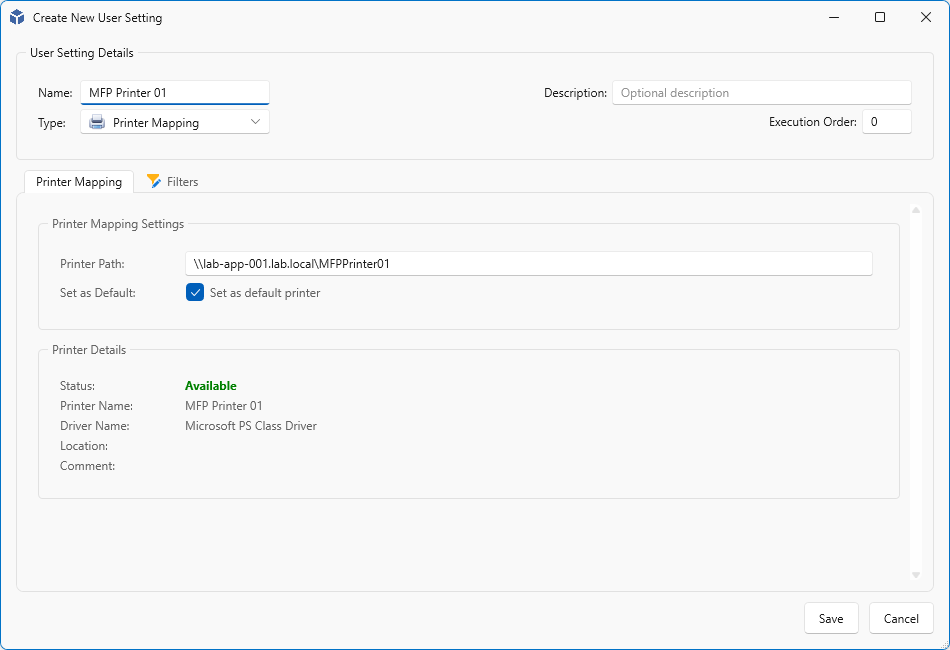Select the Execution Order box
Screen dimensions: 950x650
886,122
